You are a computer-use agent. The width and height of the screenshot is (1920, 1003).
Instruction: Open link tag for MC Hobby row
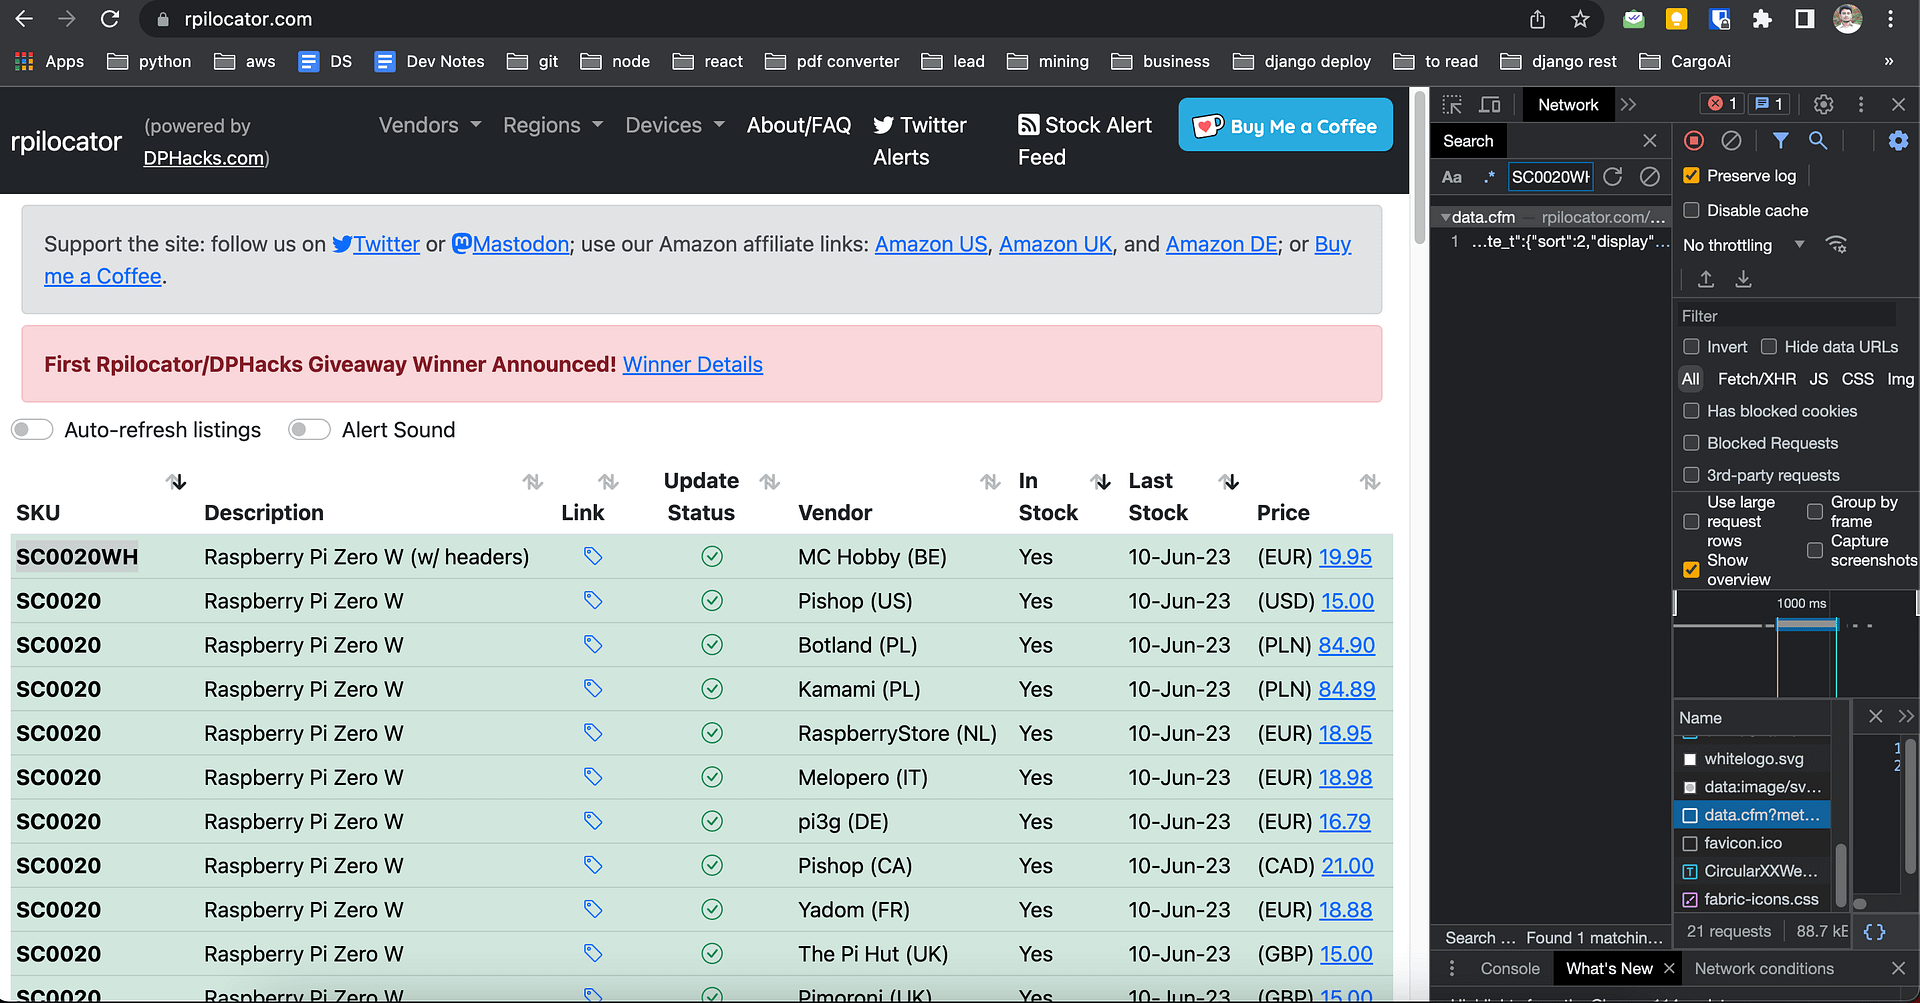(x=593, y=556)
